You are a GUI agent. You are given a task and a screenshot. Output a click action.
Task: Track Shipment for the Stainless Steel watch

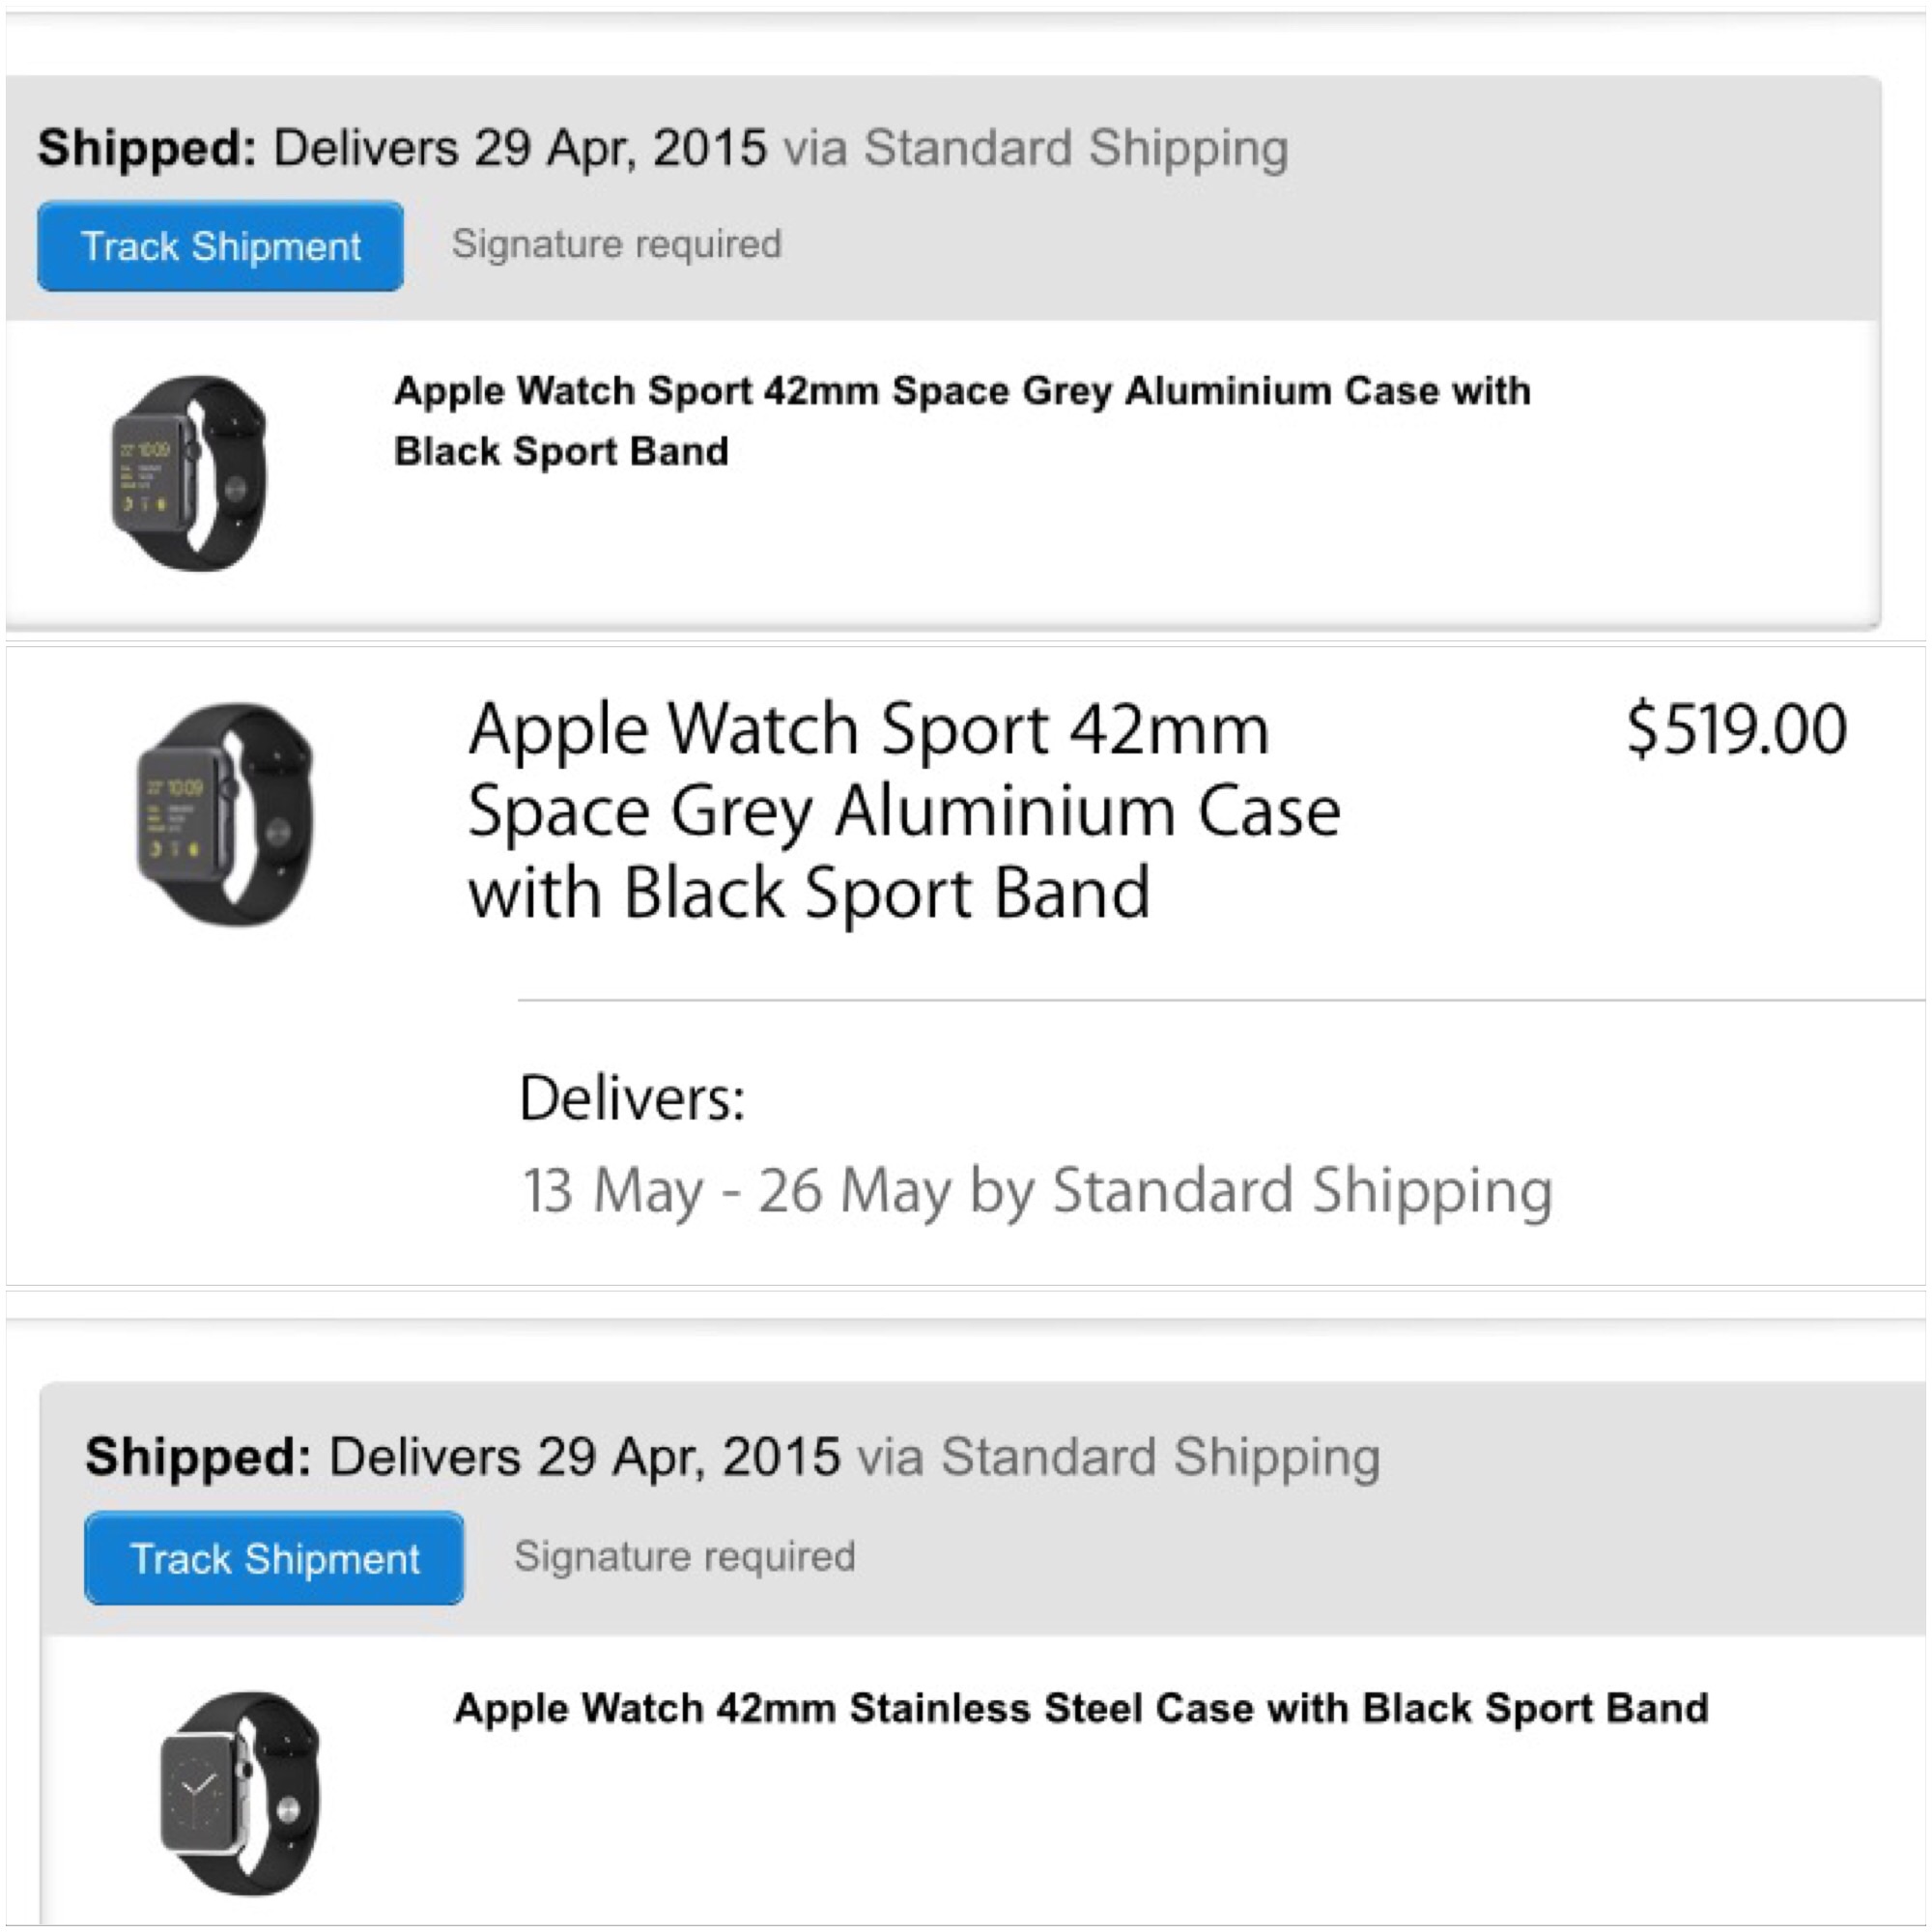[x=274, y=1558]
